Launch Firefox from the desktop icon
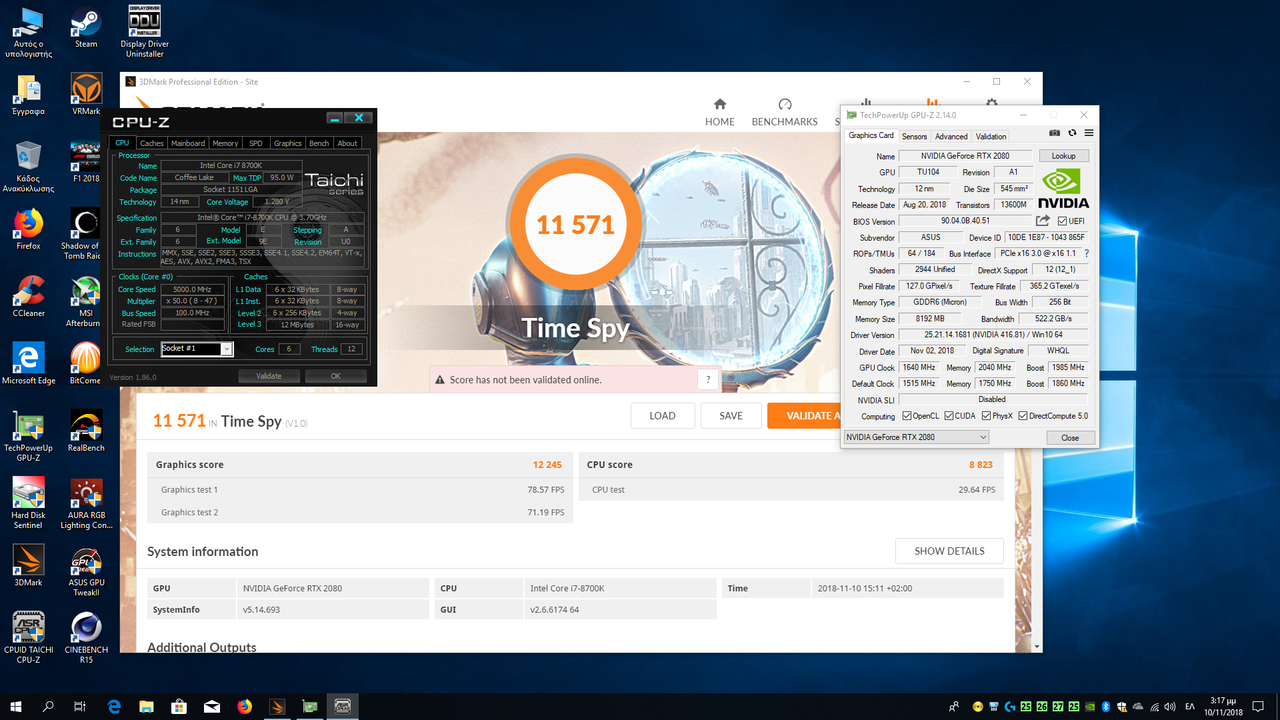This screenshot has width=1280, height=720. [x=28, y=228]
